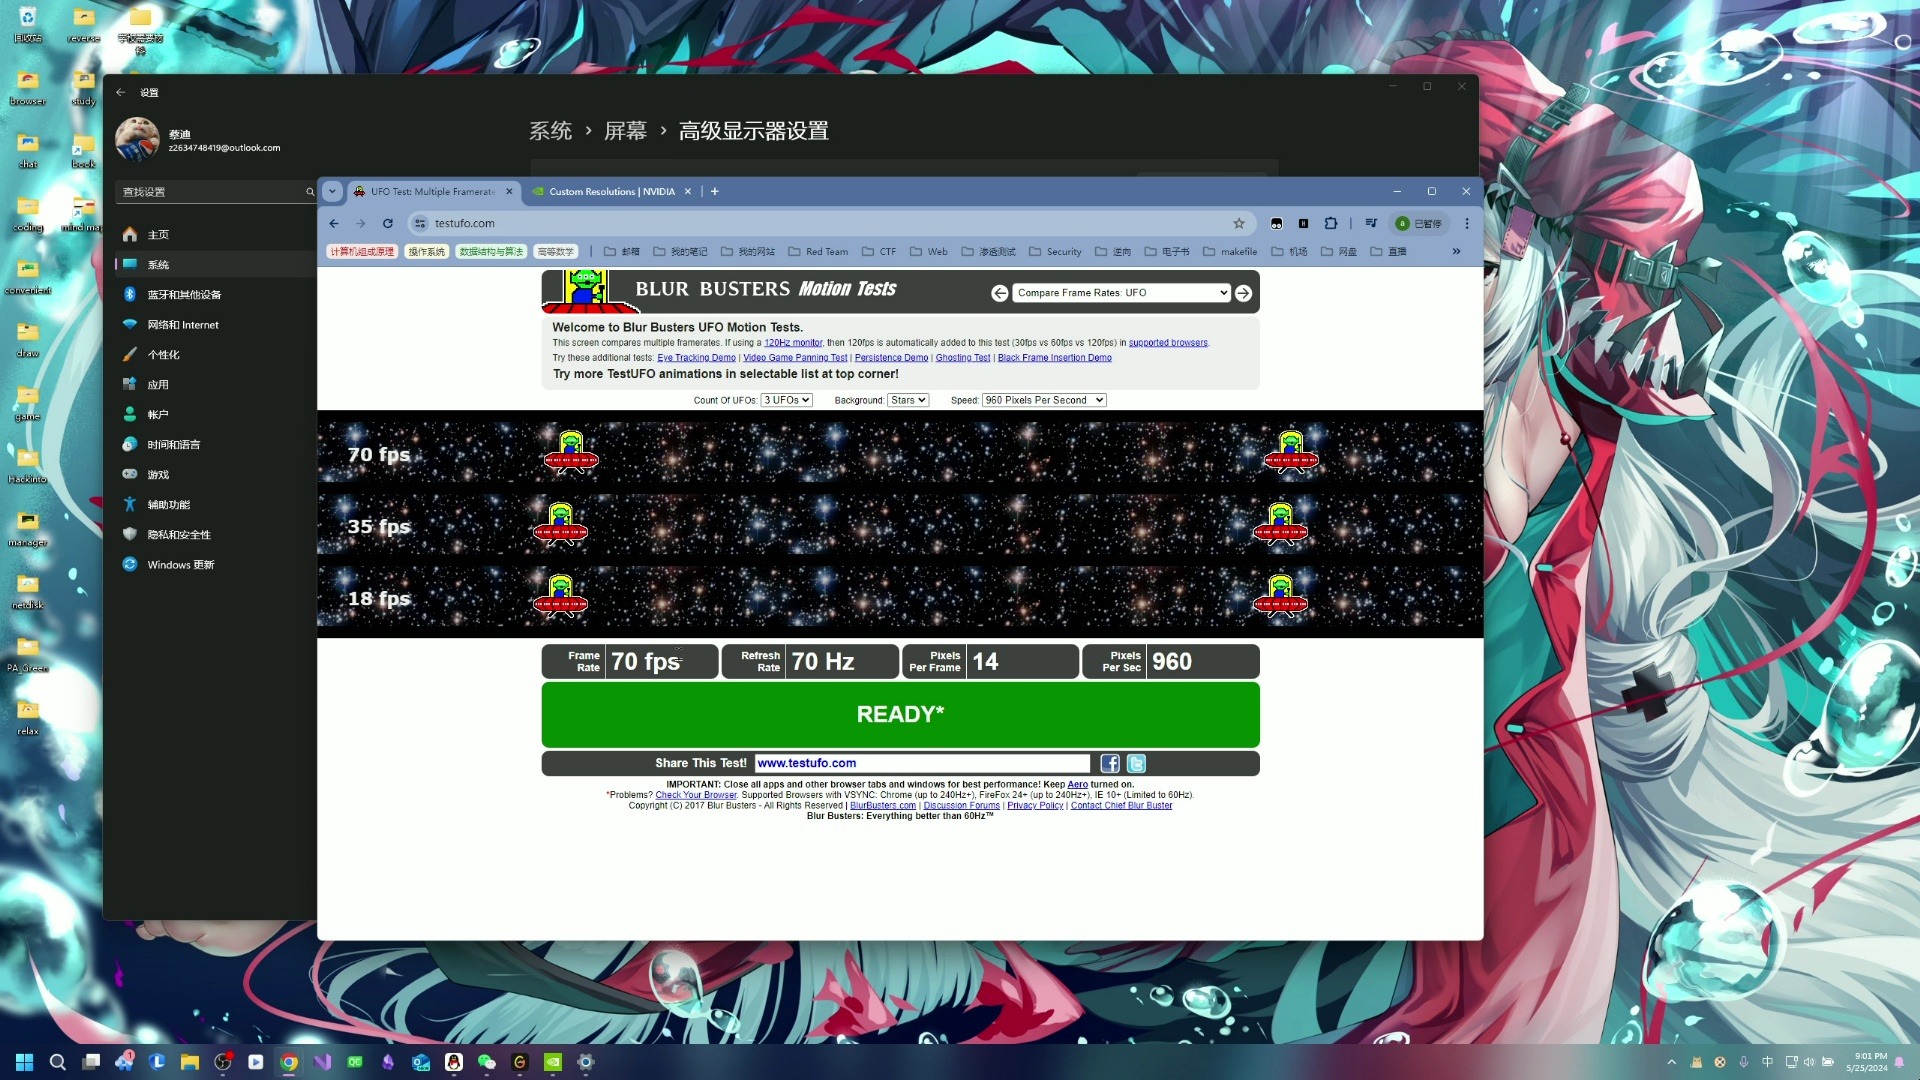Viewport: 1920px width, 1080px height.
Task: Open WeChat from the taskbar
Action: (x=487, y=1062)
